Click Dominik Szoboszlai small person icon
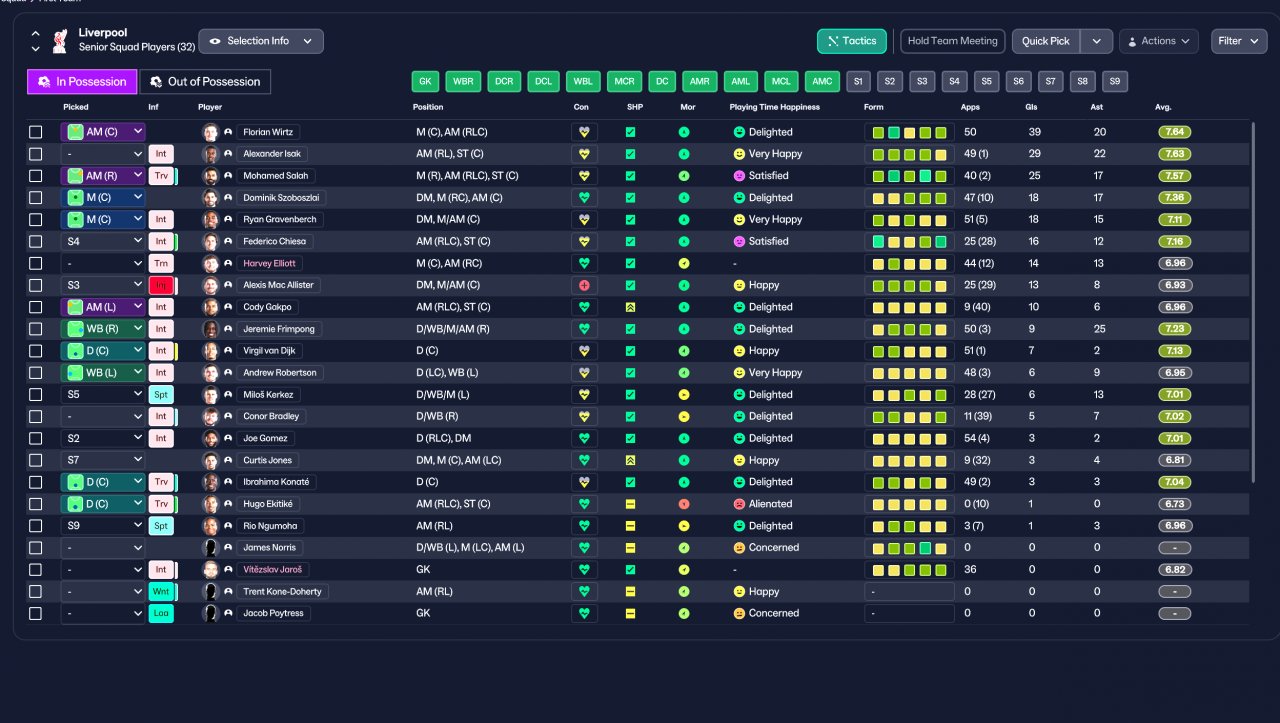 click(228, 198)
